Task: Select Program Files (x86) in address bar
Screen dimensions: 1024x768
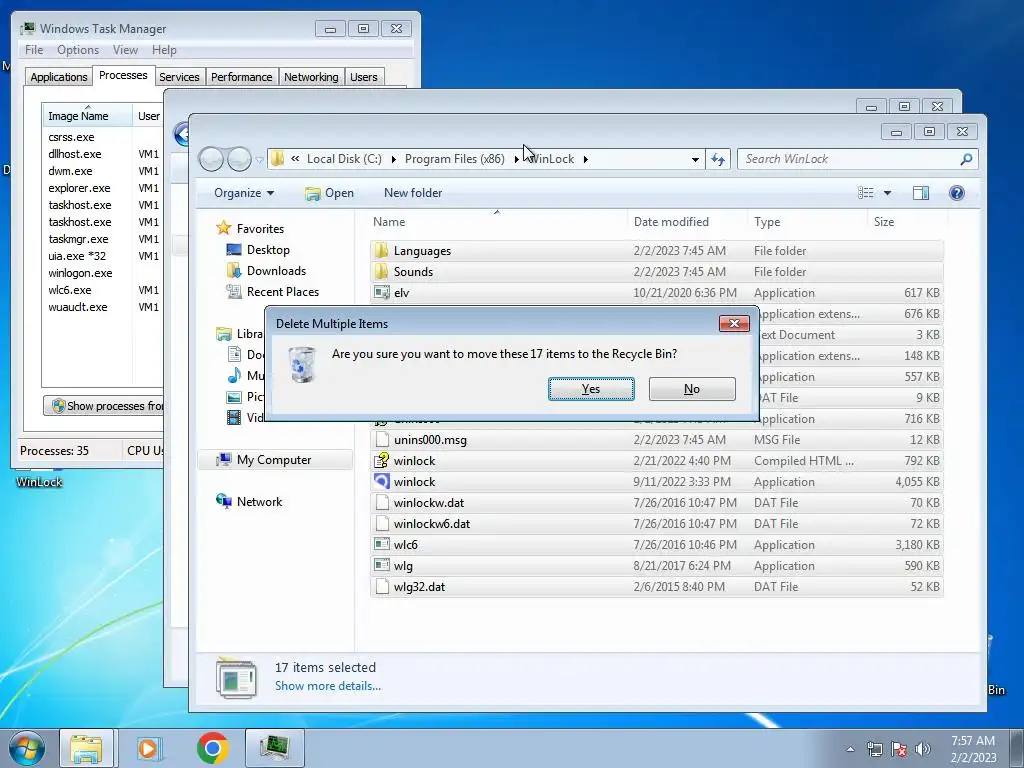Action: coord(455,159)
